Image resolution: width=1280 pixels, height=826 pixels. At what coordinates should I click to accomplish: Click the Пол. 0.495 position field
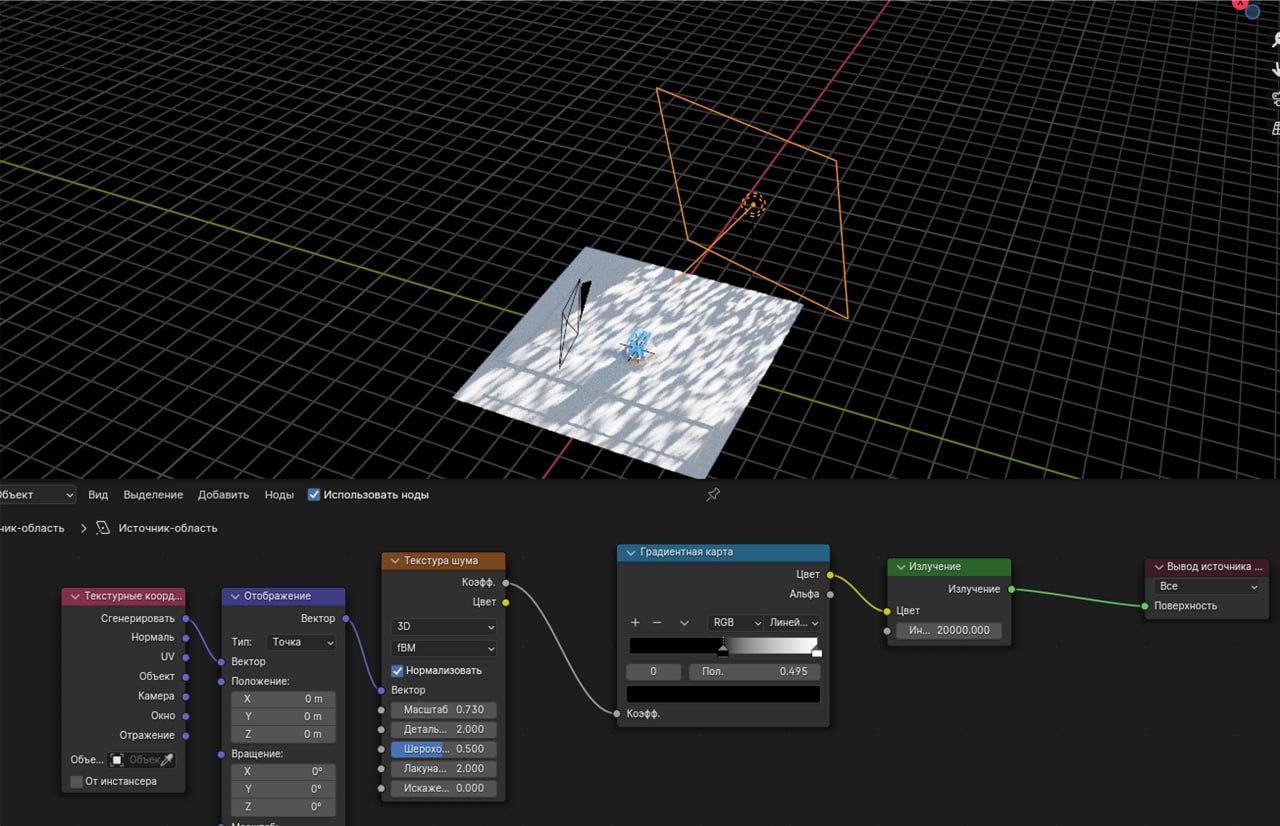[x=755, y=672]
